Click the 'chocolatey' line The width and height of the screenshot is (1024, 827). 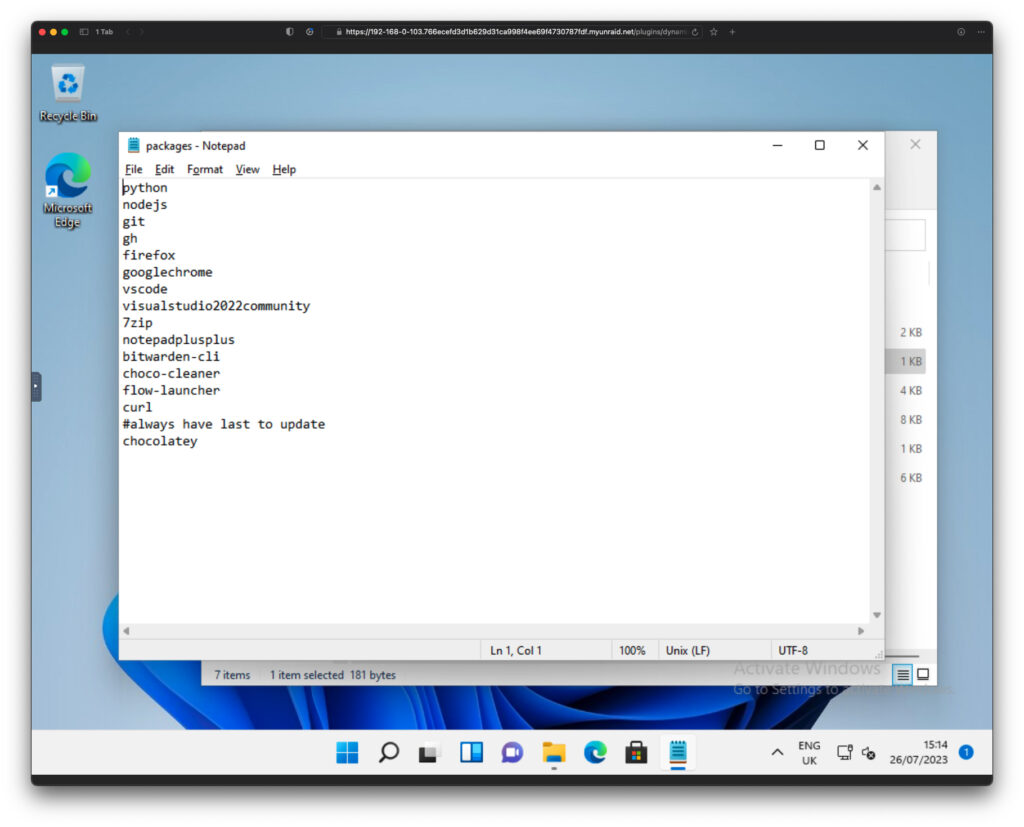click(160, 442)
